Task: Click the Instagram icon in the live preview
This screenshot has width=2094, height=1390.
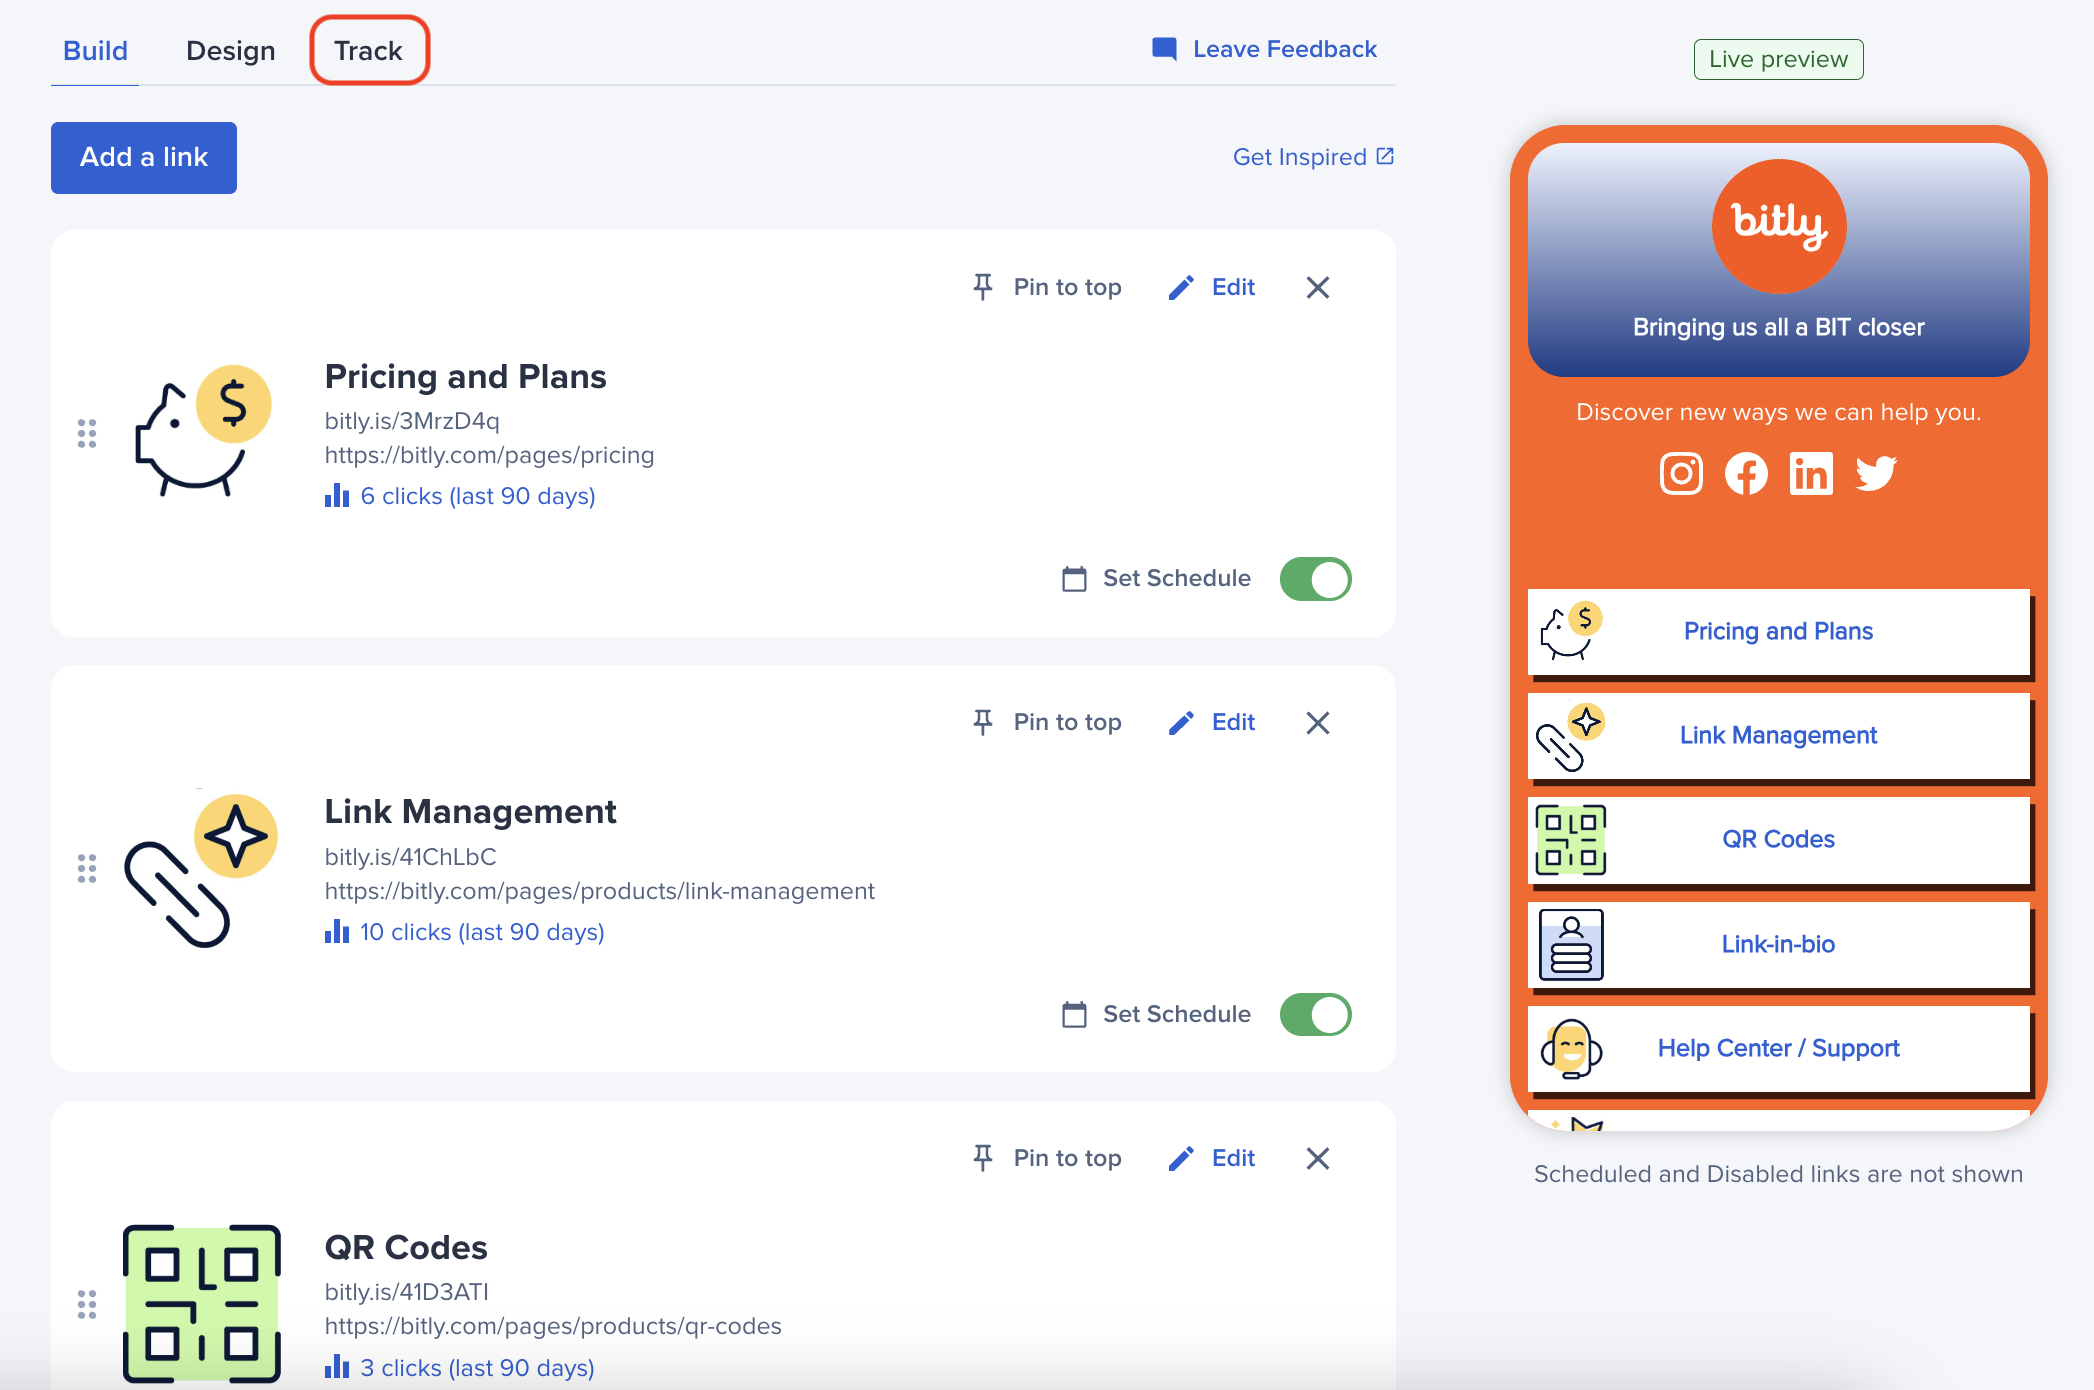Action: (x=1681, y=474)
